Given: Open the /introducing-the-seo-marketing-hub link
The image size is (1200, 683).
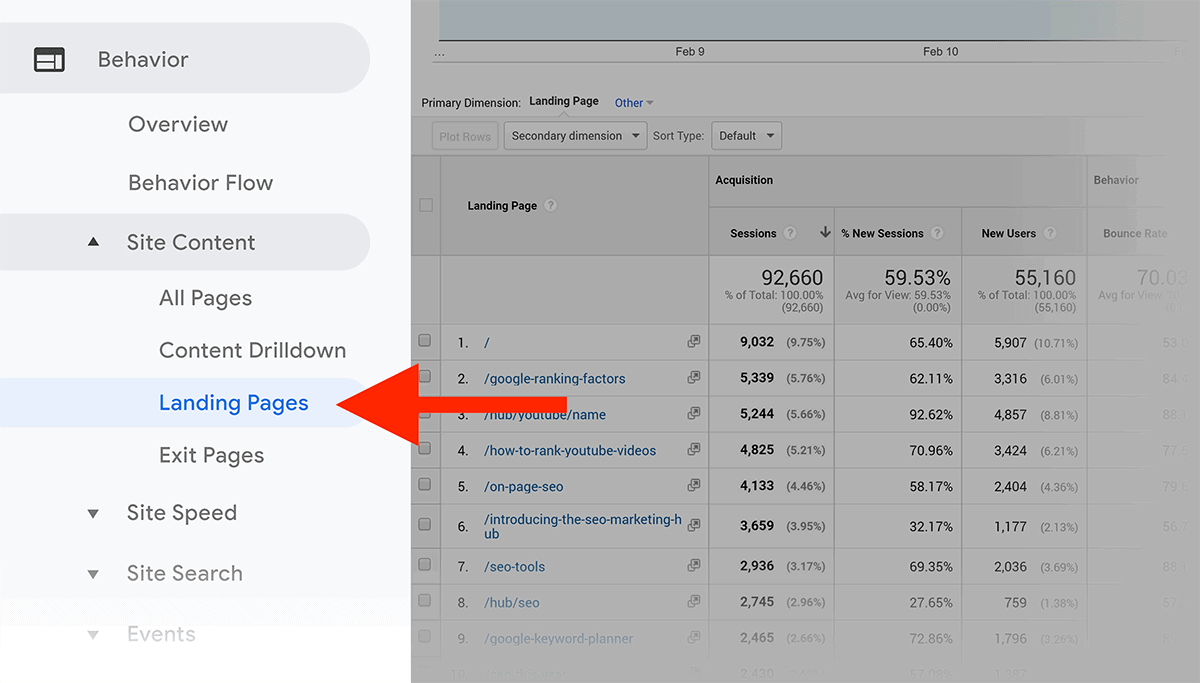Looking at the screenshot, I should click(x=583, y=527).
